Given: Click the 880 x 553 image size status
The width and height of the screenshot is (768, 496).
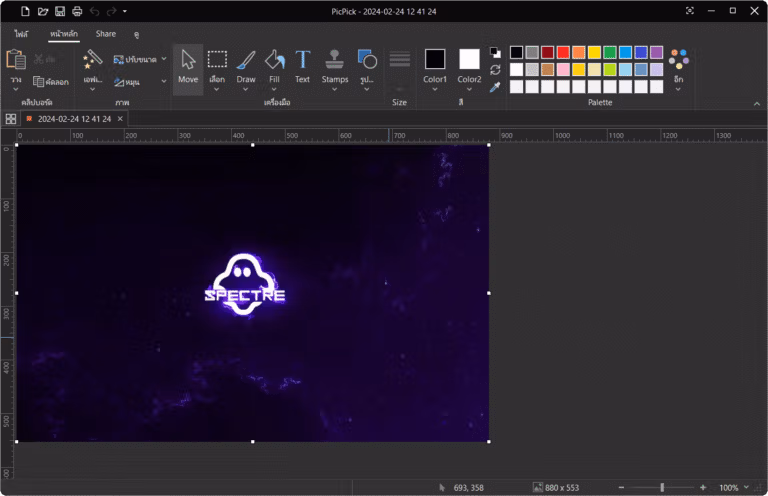Looking at the screenshot, I should click(556, 487).
